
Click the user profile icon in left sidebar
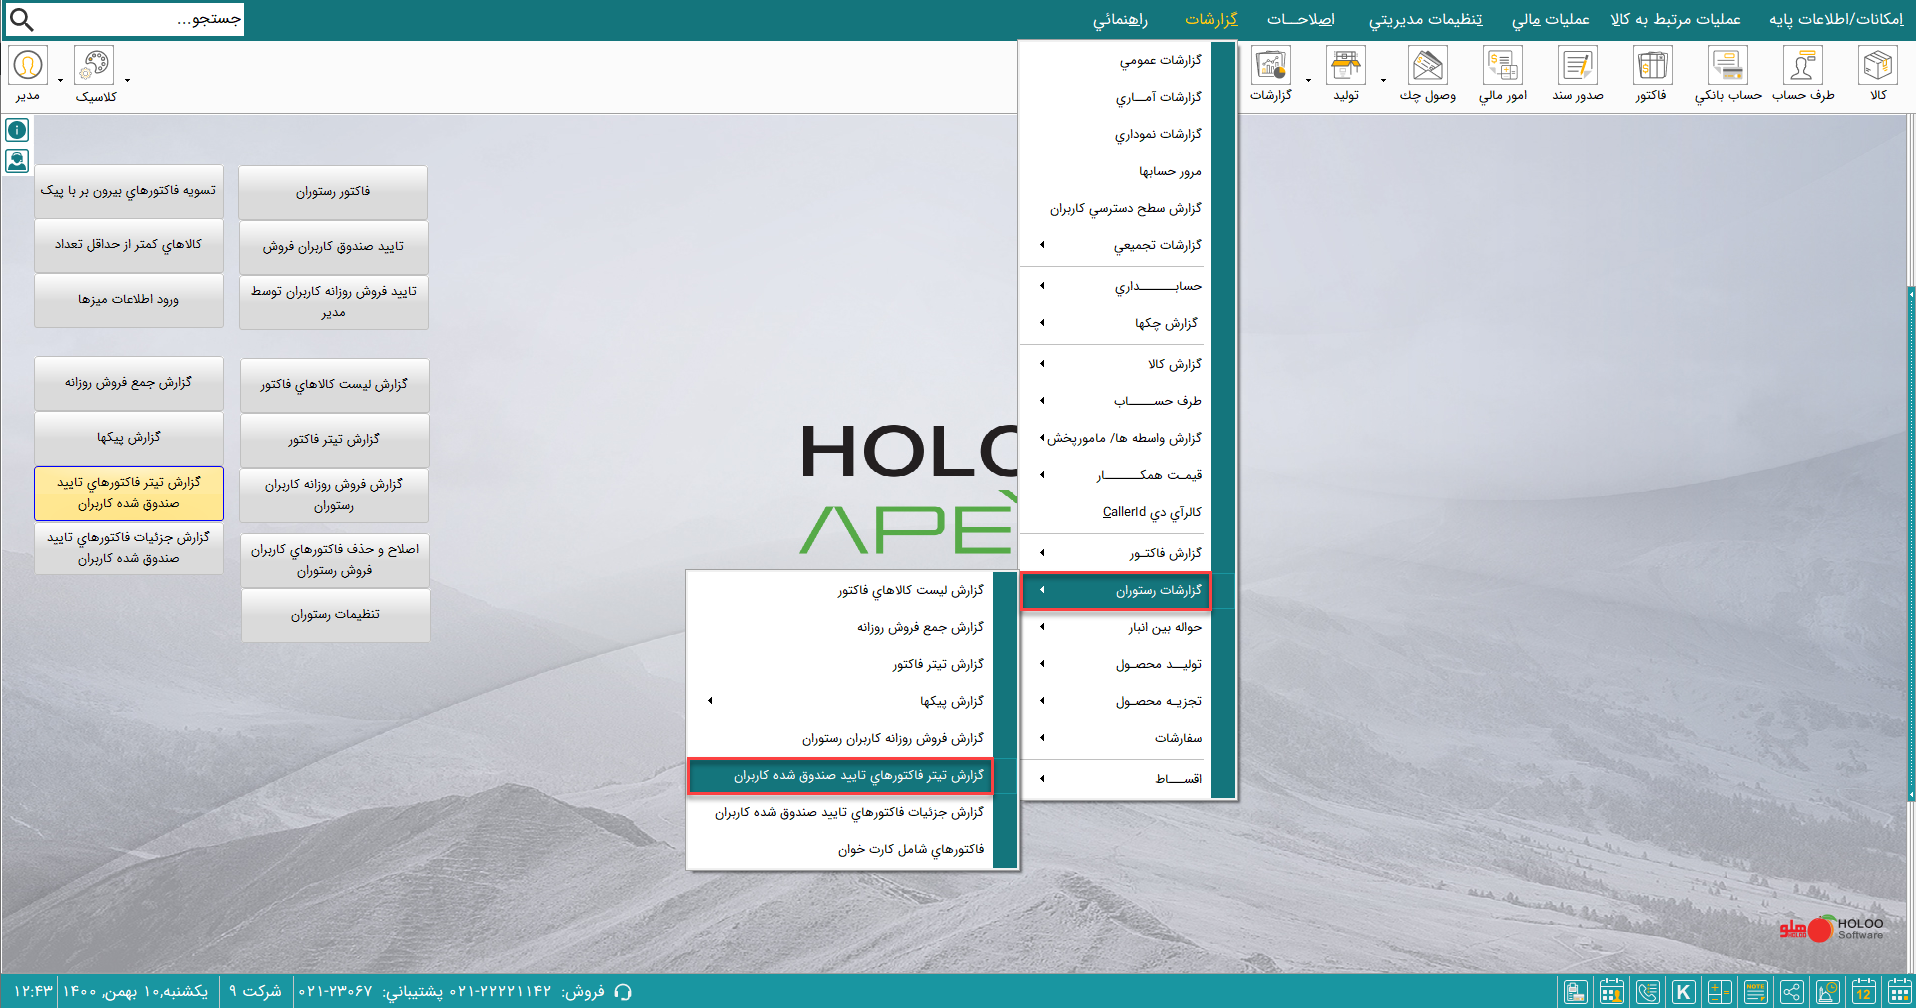coord(17,161)
